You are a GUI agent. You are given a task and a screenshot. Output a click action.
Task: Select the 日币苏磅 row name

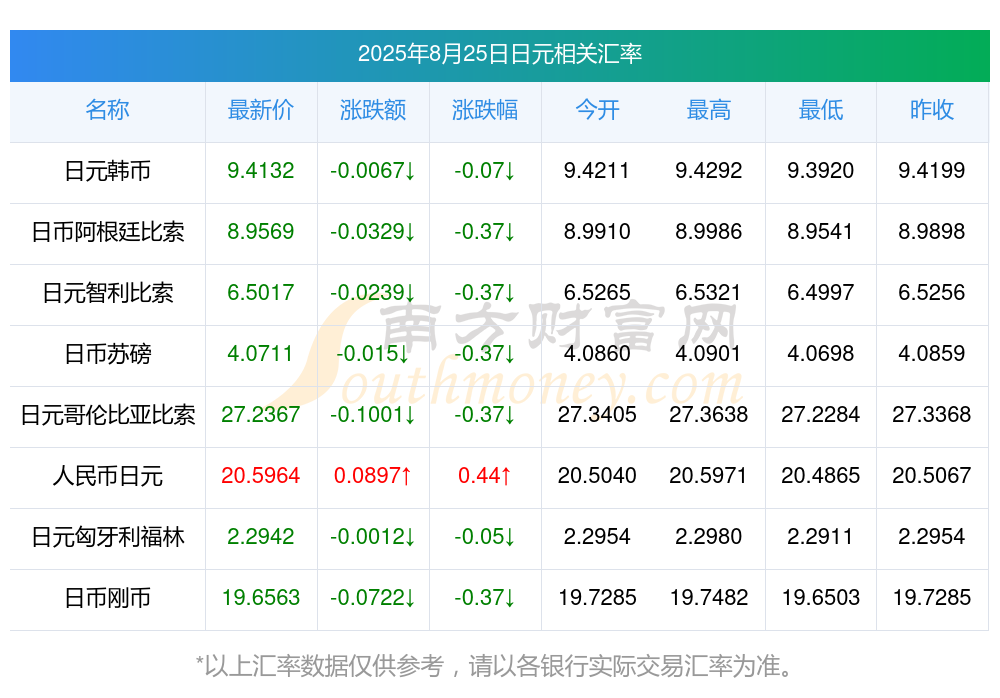[107, 353]
